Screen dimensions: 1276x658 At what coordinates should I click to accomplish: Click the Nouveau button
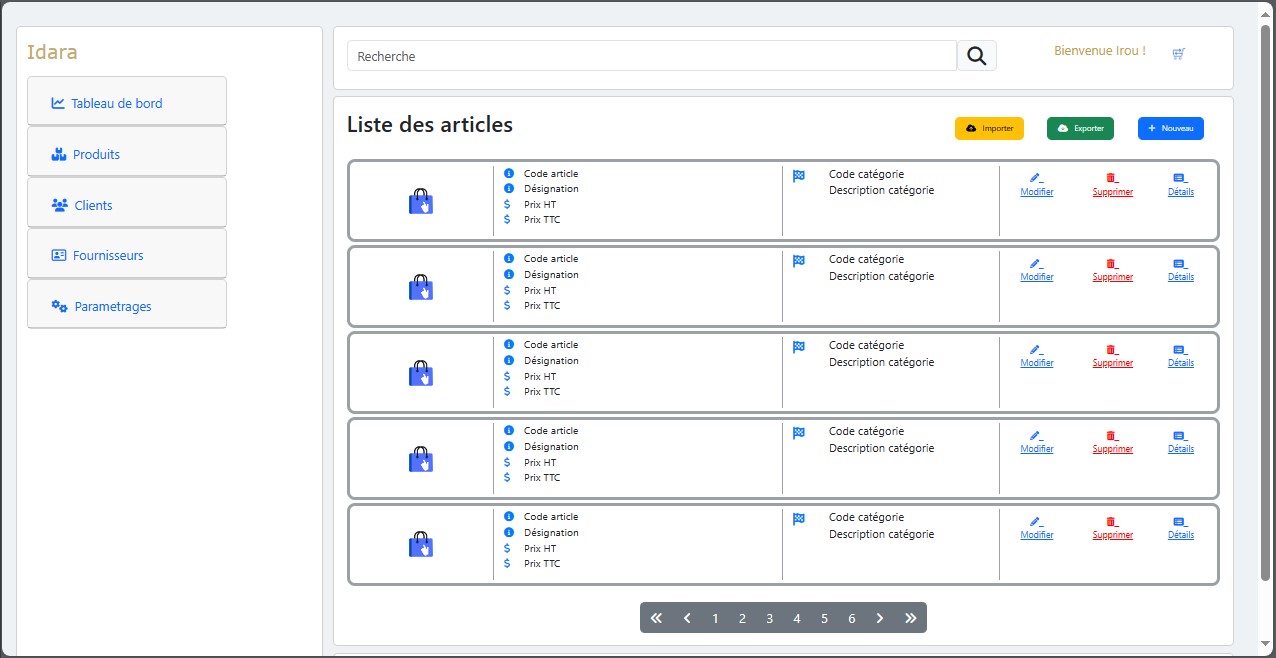pyautogui.click(x=1170, y=128)
